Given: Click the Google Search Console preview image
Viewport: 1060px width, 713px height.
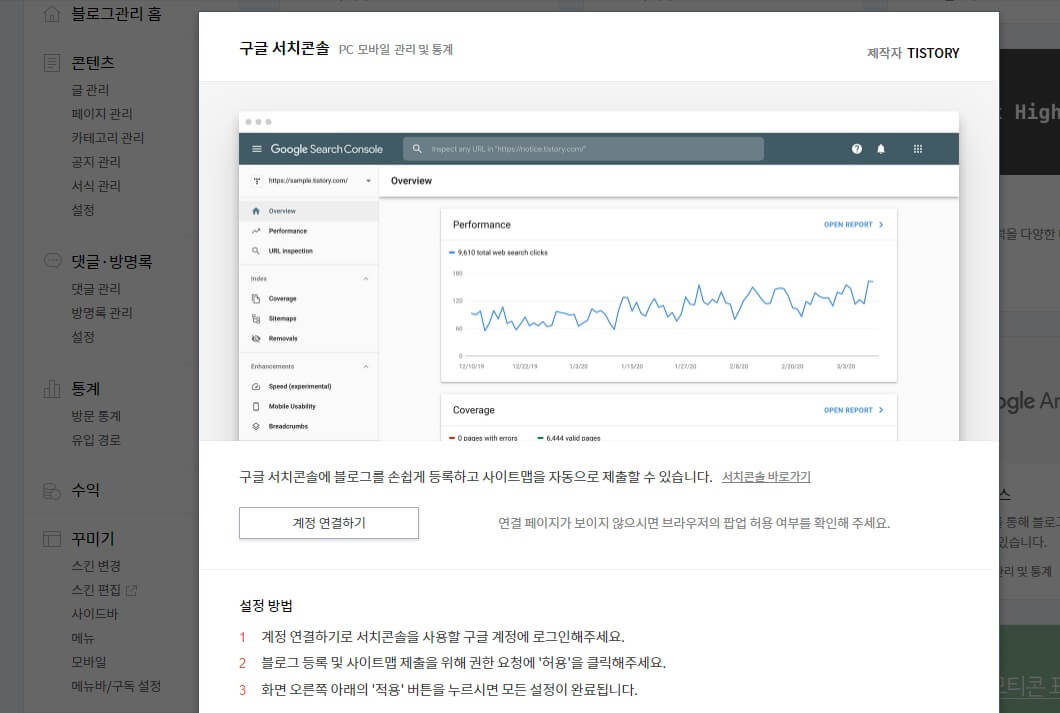Looking at the screenshot, I should tap(599, 276).
